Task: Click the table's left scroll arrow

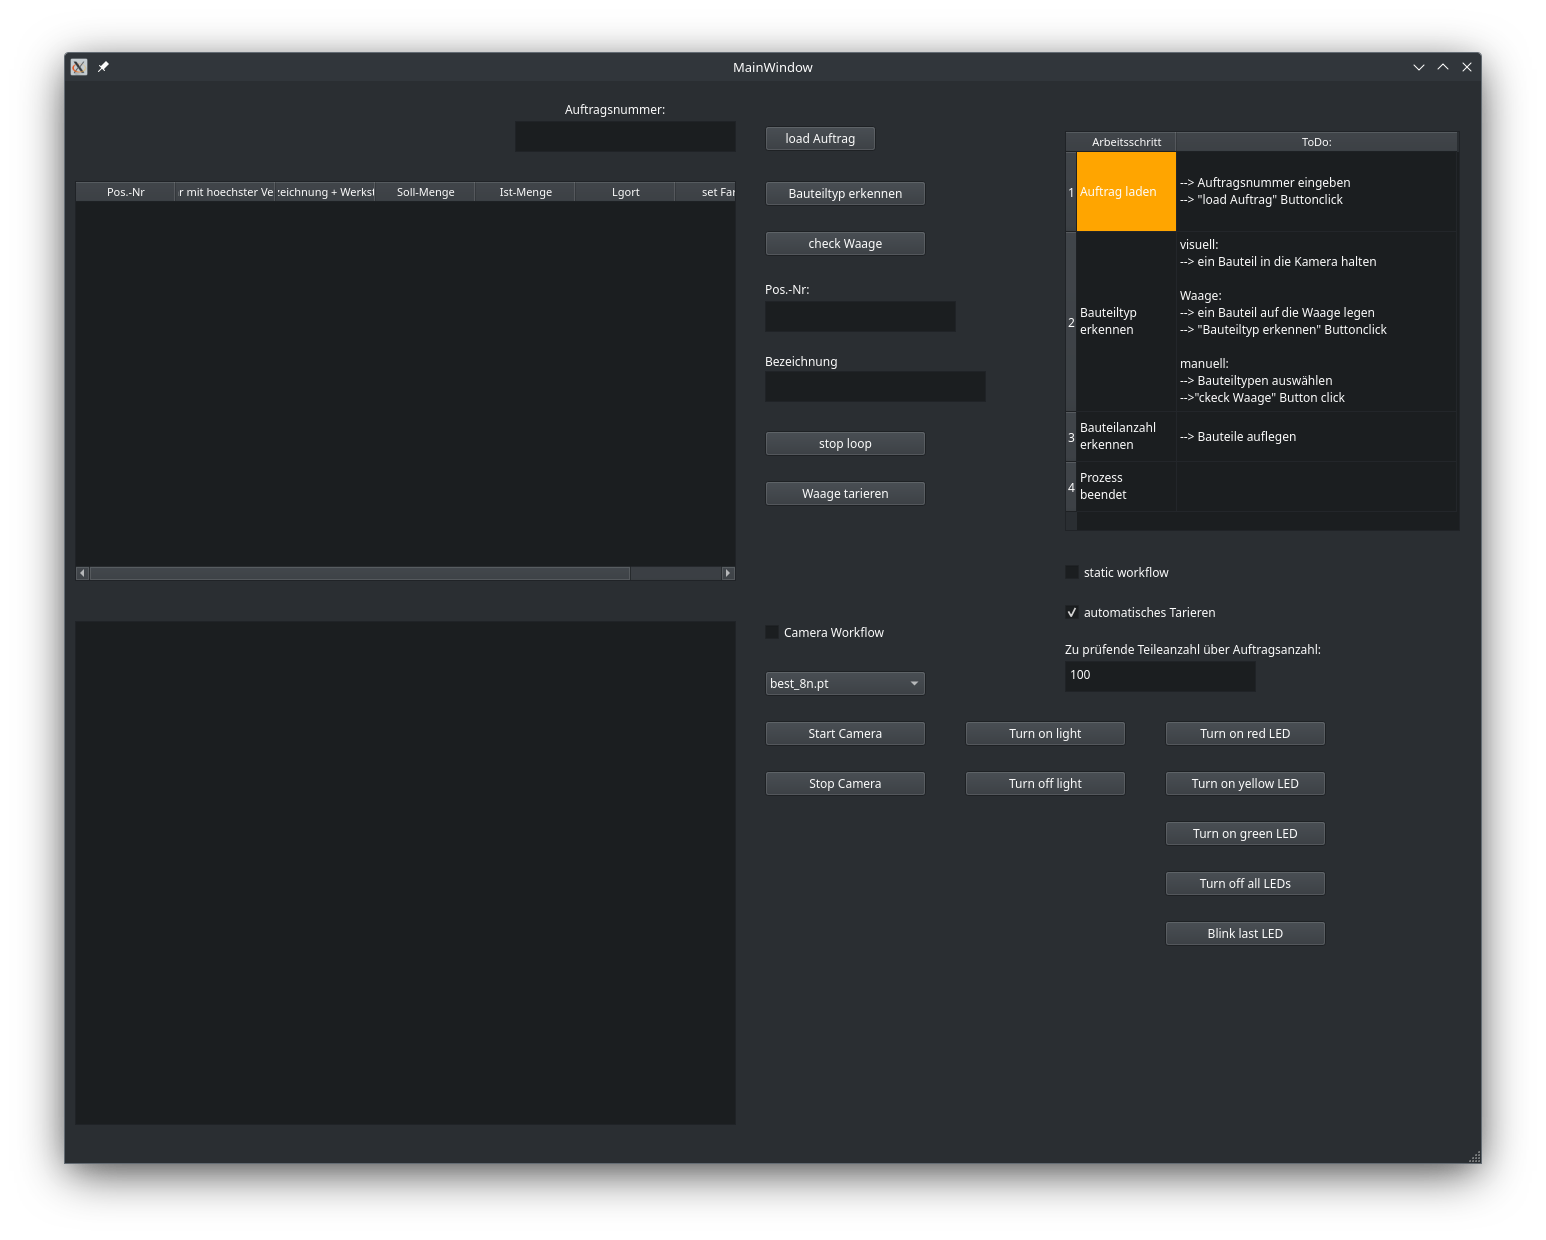Action: [82, 573]
